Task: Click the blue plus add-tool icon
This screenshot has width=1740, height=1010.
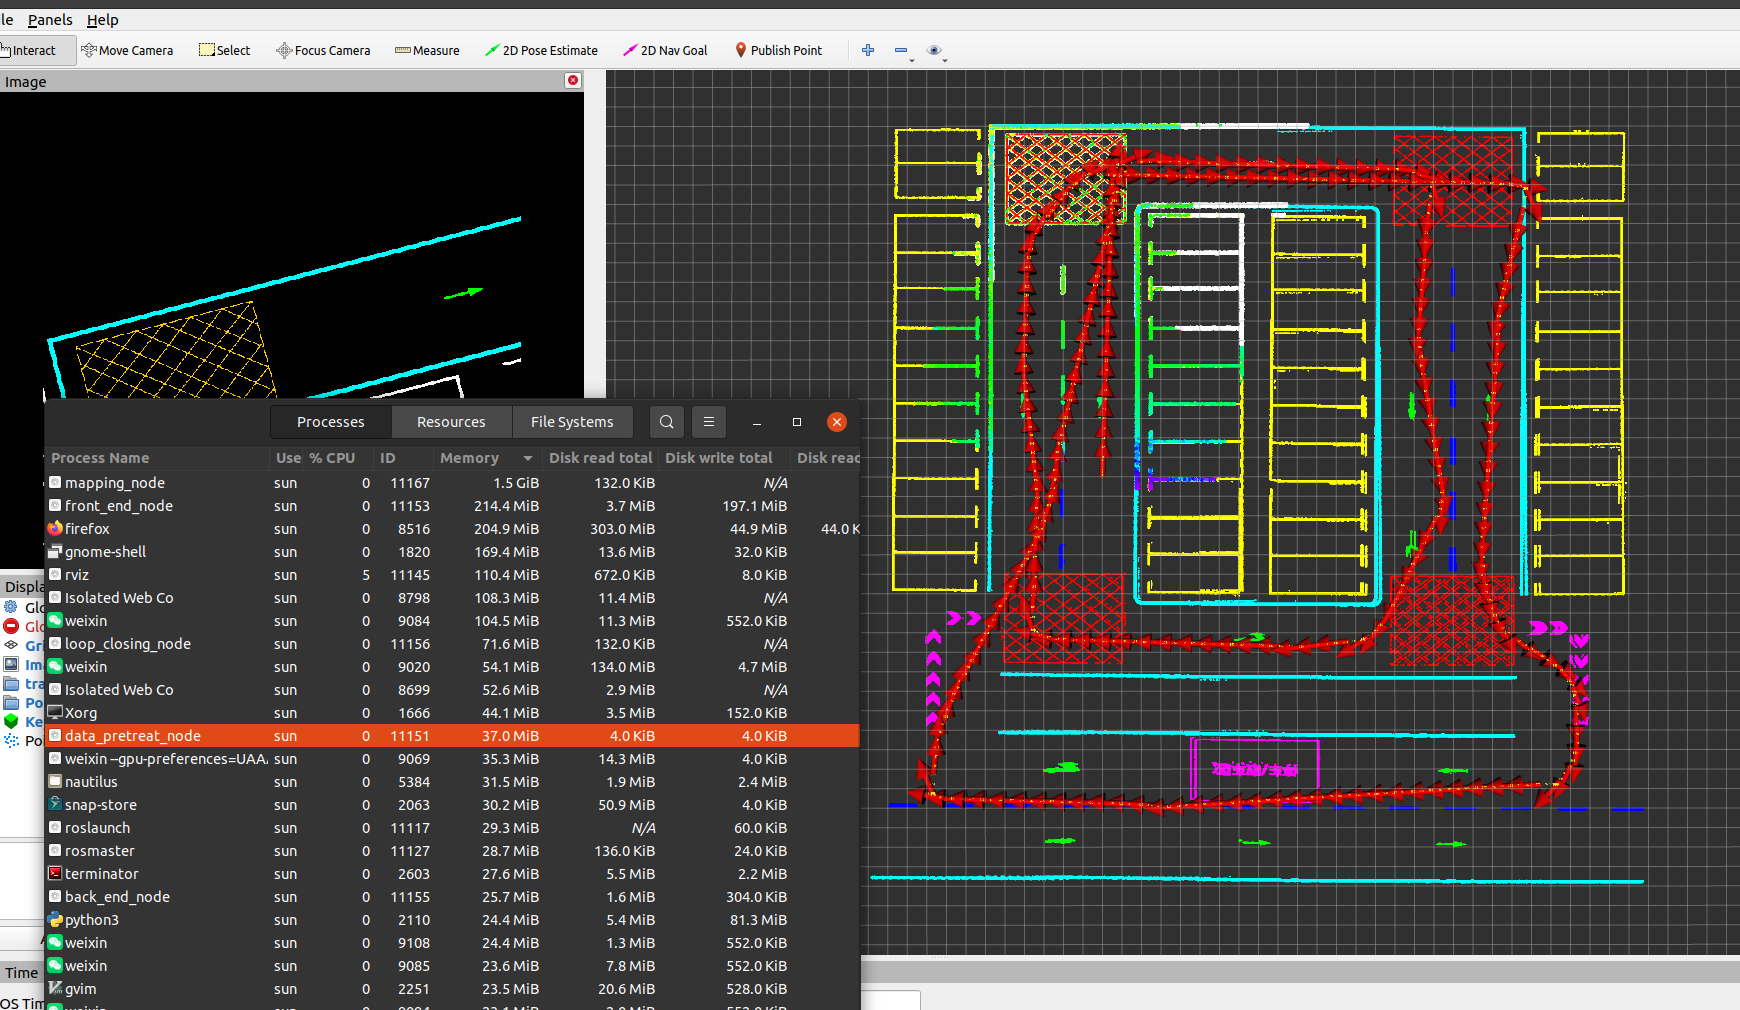Action: pyautogui.click(x=868, y=50)
